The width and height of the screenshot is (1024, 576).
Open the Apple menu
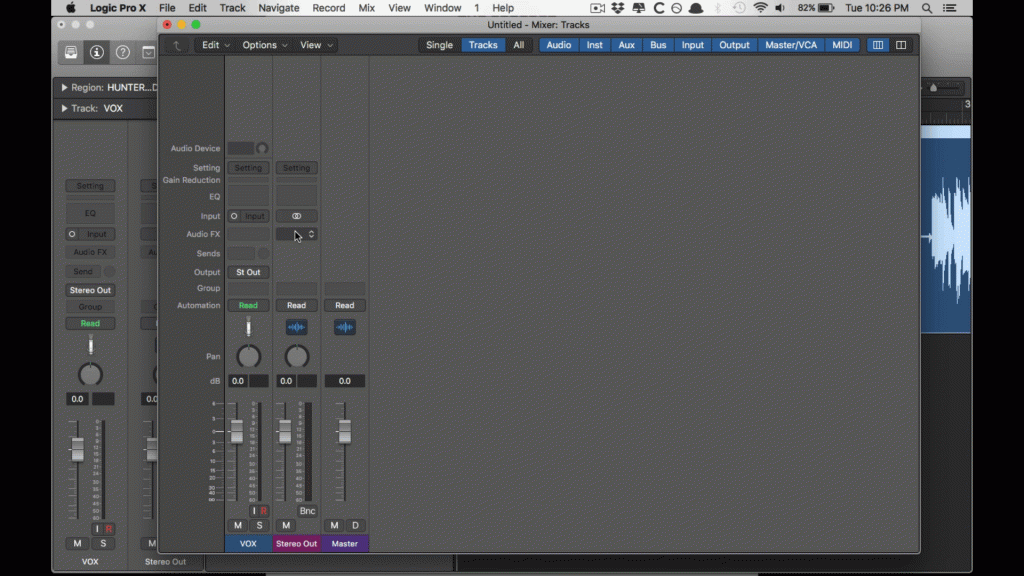tap(71, 8)
